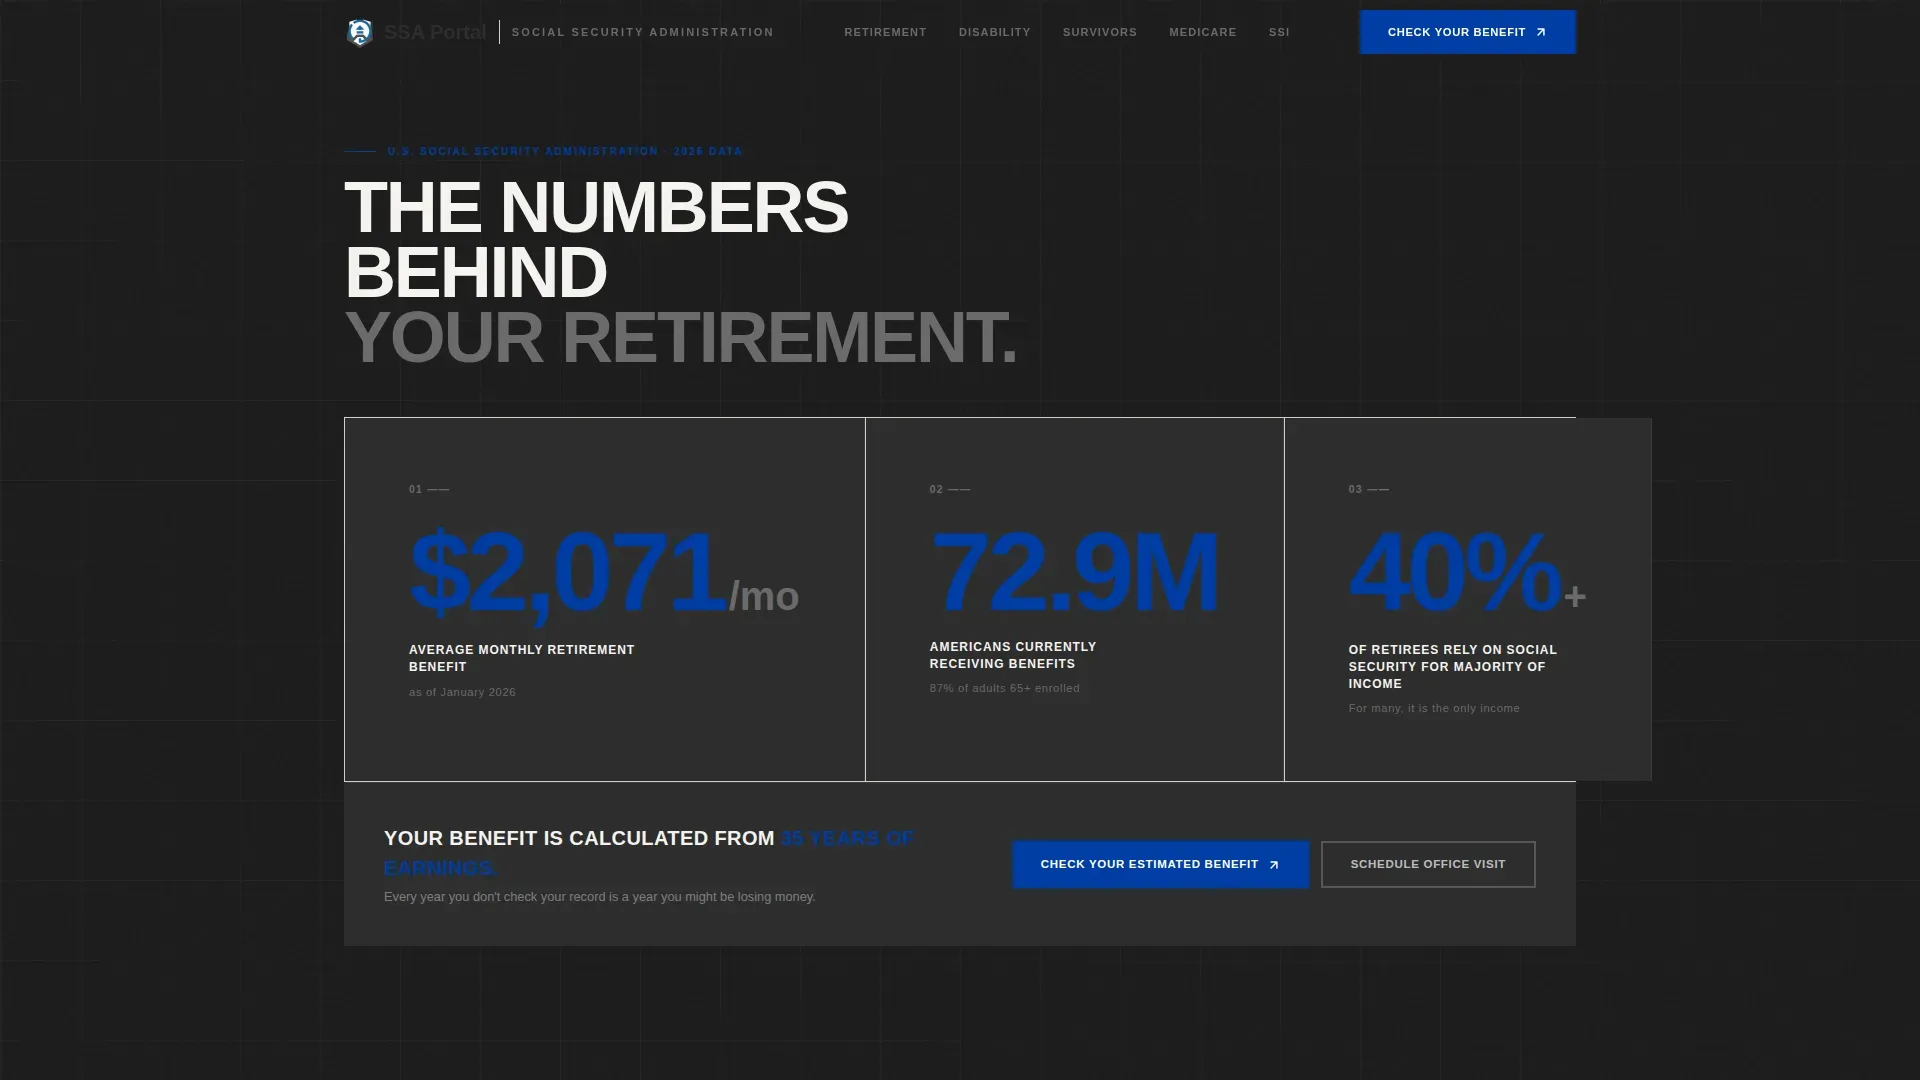The width and height of the screenshot is (1920, 1080).
Task: Click "Every year you don't check your record" text
Action: coord(599,897)
